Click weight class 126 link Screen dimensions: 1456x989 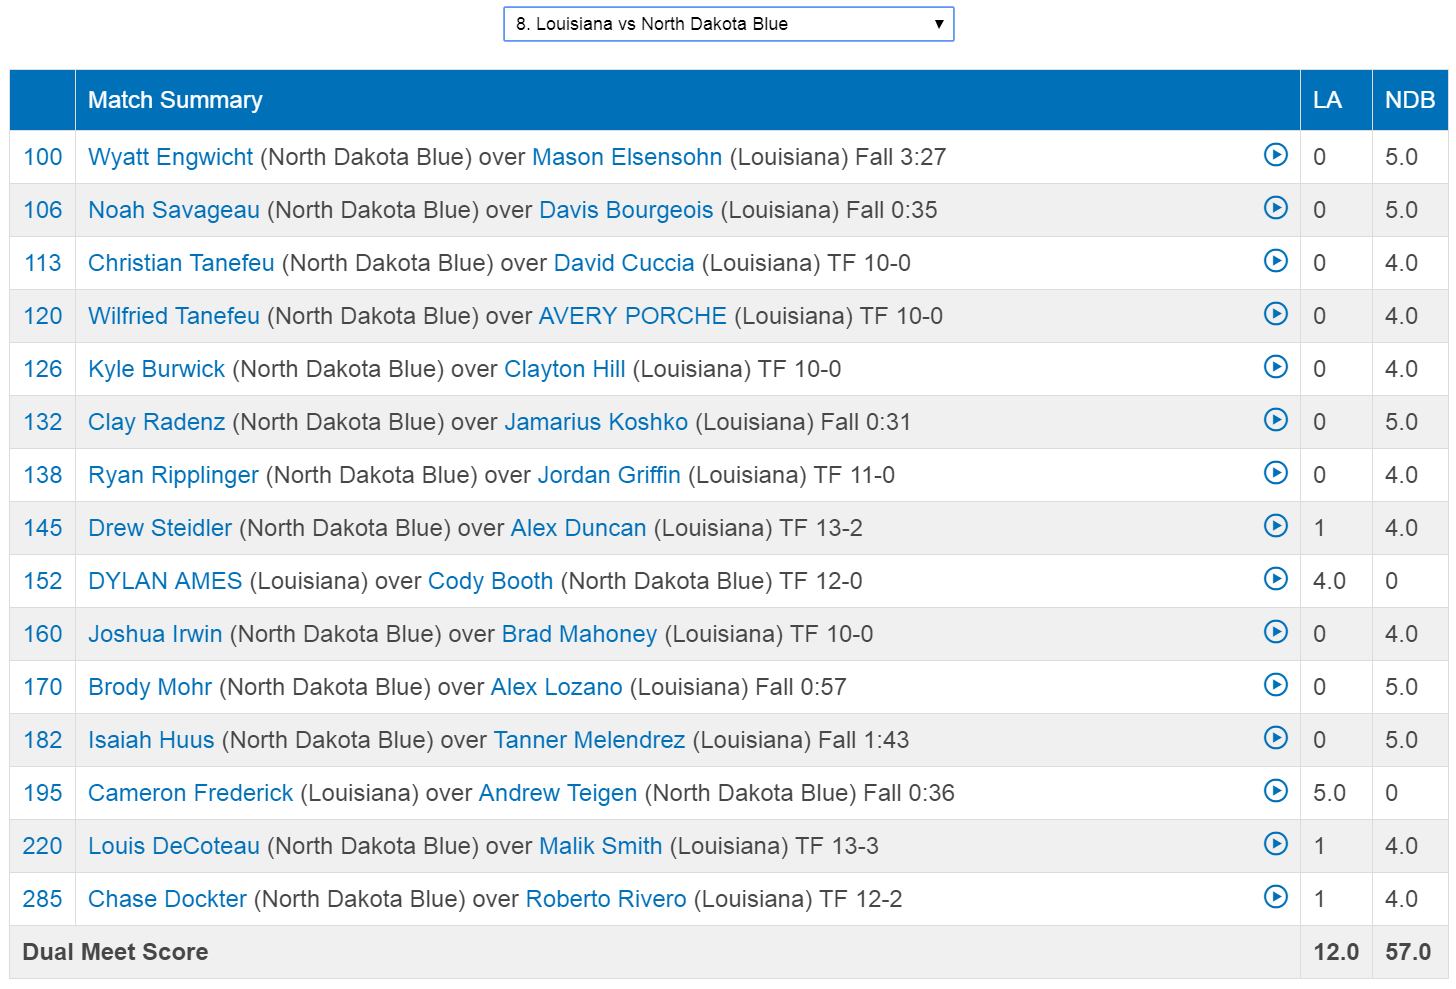pyautogui.click(x=43, y=369)
